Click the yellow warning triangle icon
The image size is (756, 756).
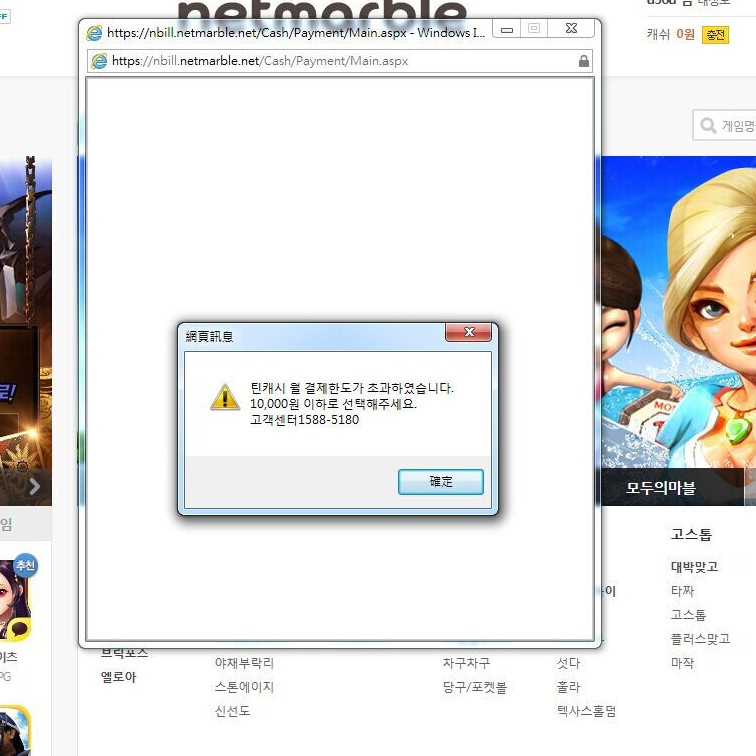pyautogui.click(x=225, y=398)
